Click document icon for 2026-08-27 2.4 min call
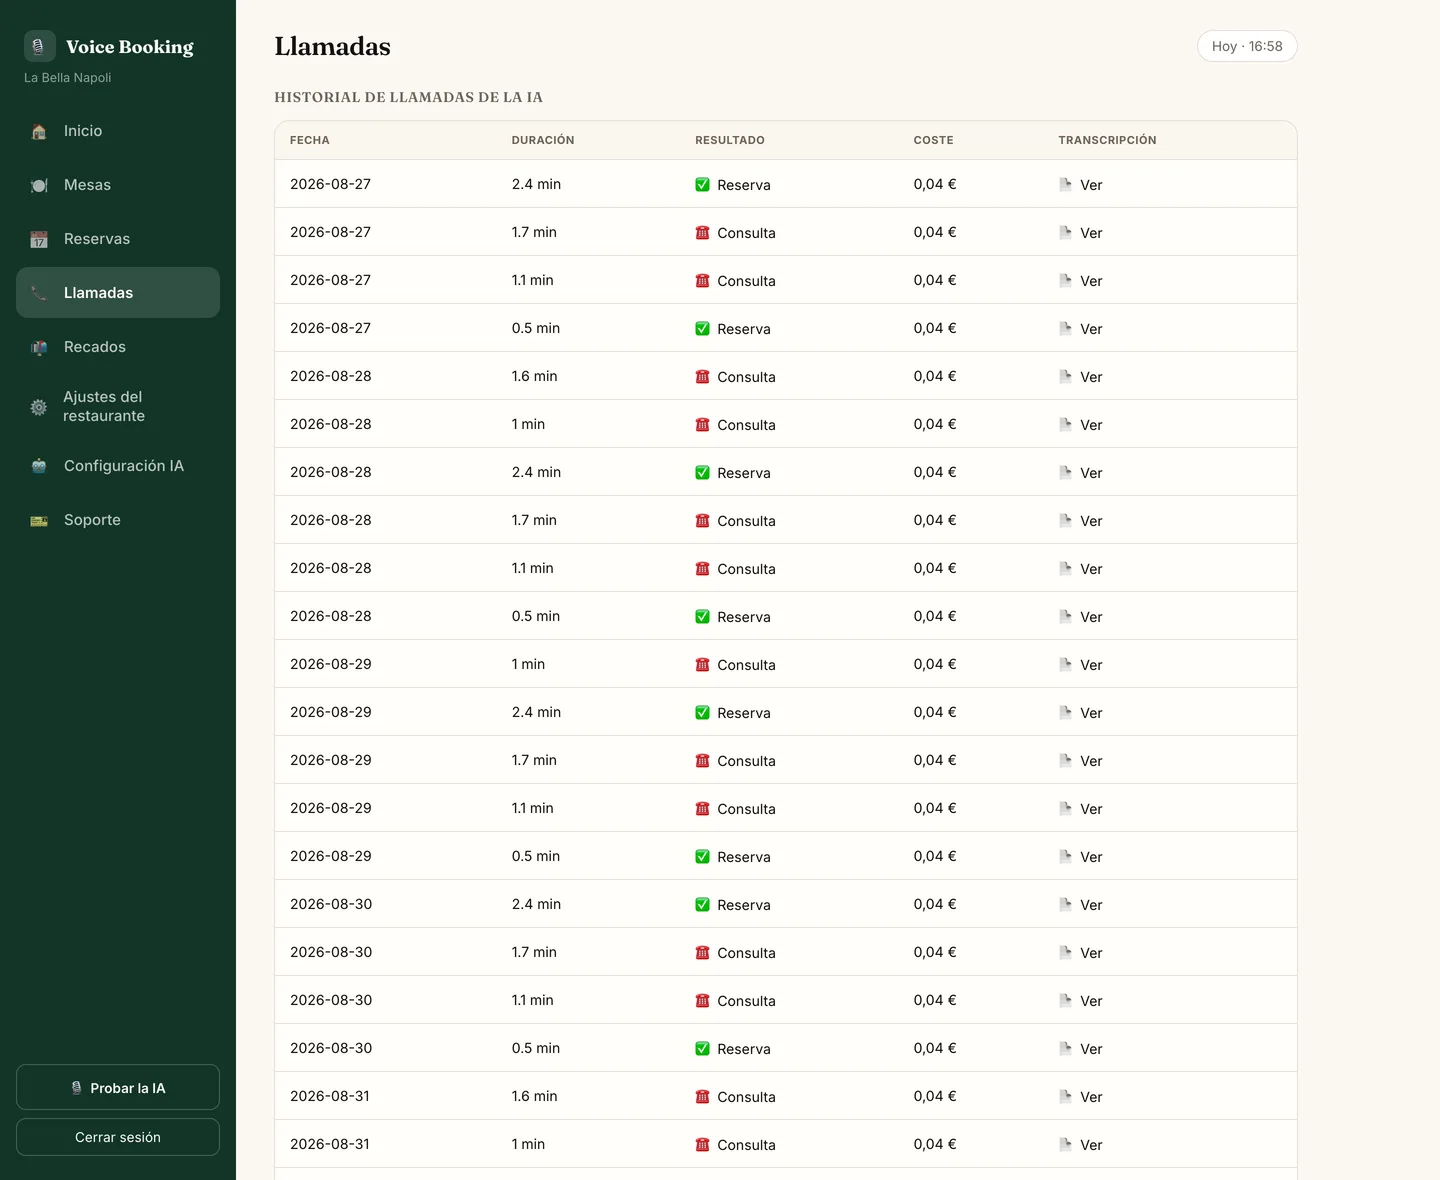Viewport: 1440px width, 1180px height. tap(1065, 185)
